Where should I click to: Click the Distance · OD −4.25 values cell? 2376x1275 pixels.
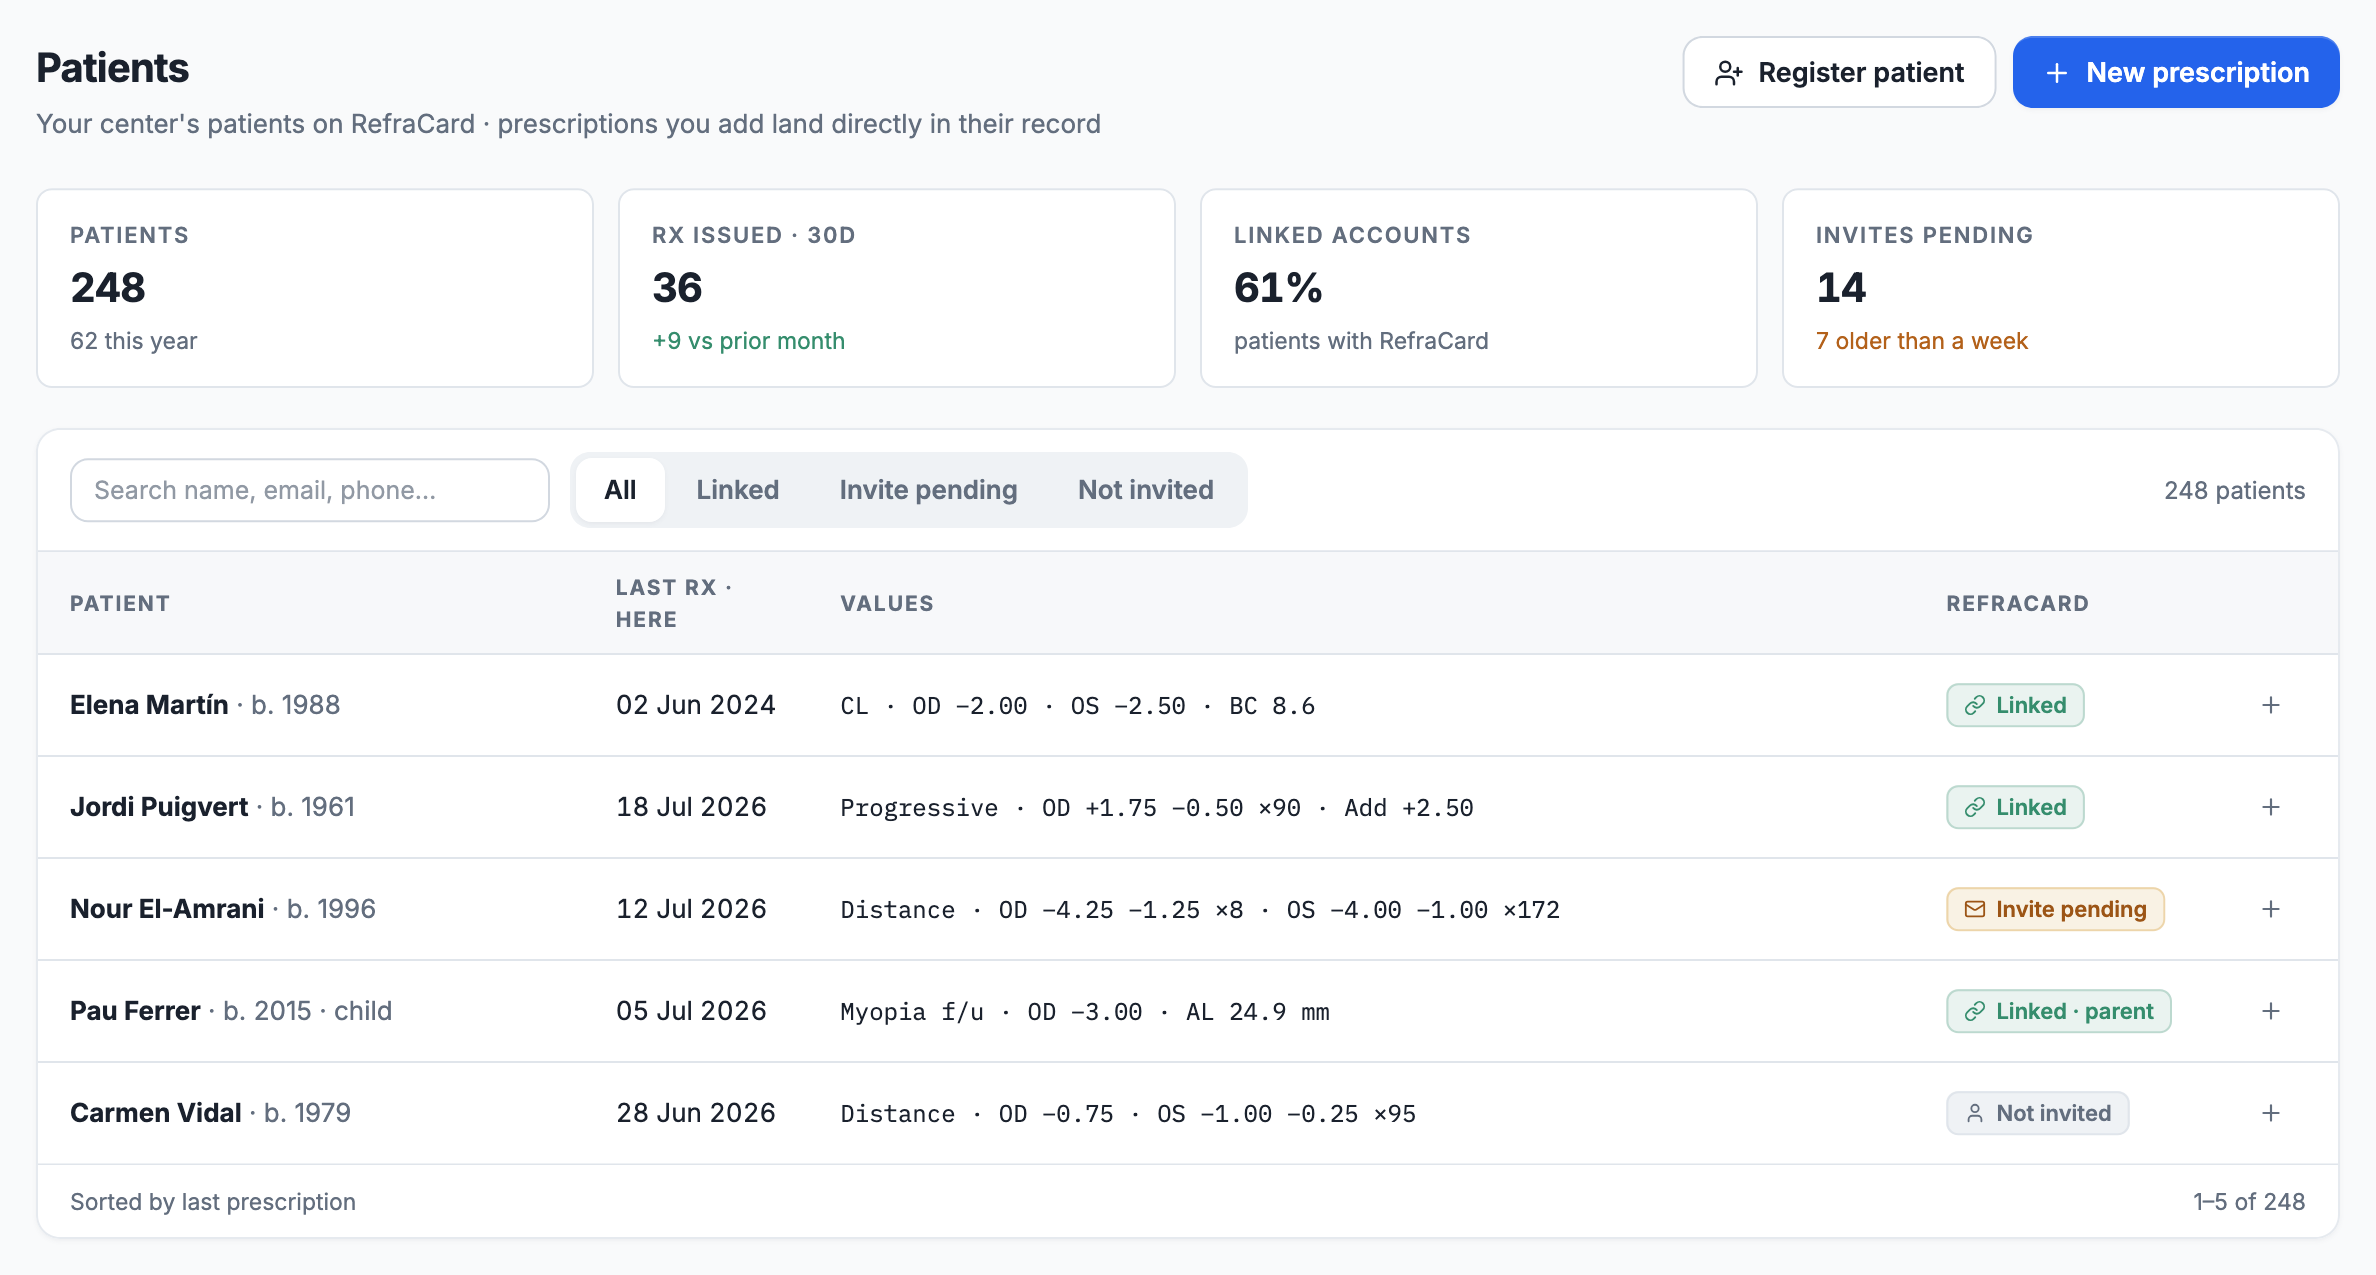(x=1200, y=910)
